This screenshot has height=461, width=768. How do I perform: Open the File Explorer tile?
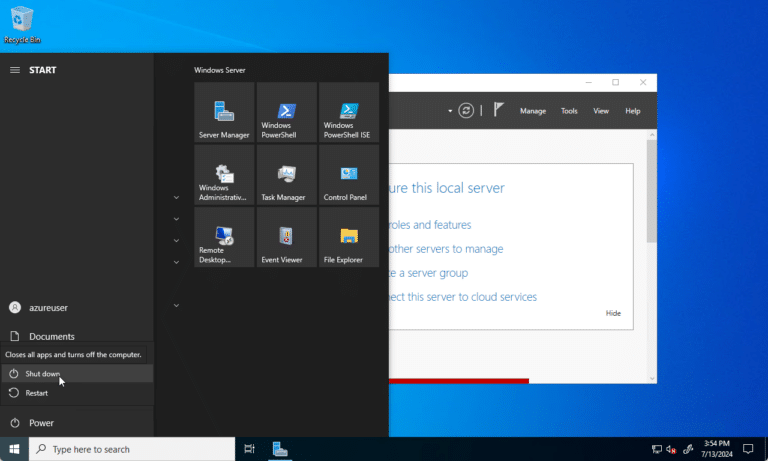(348, 237)
